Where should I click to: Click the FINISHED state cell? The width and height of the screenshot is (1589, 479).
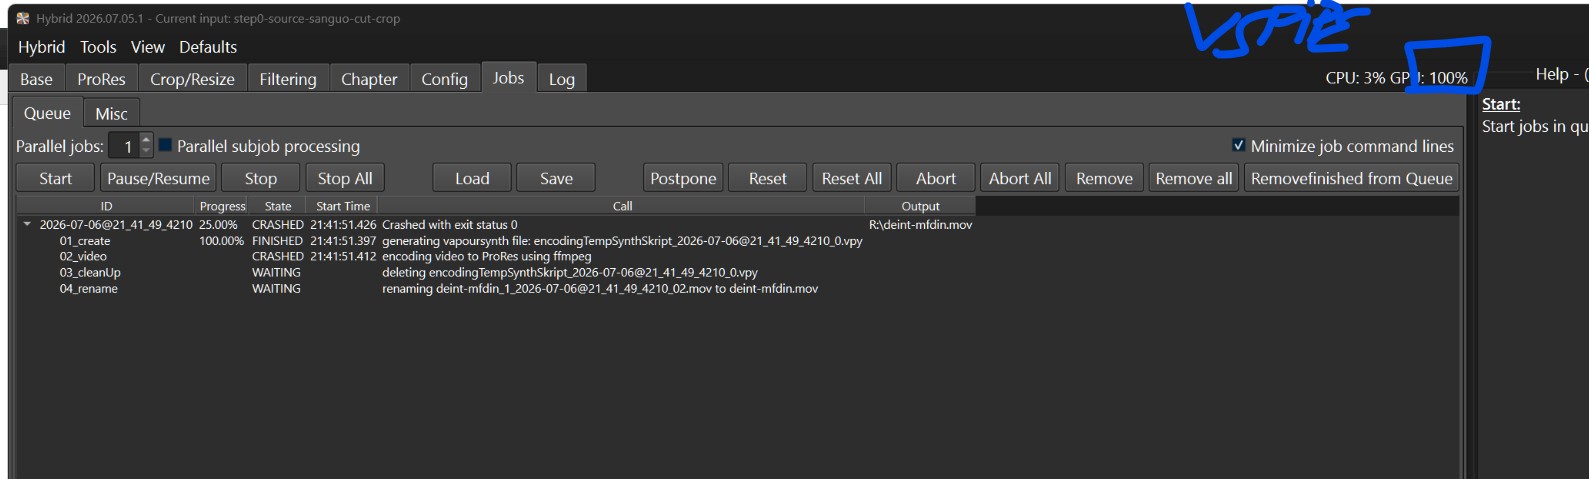click(277, 241)
